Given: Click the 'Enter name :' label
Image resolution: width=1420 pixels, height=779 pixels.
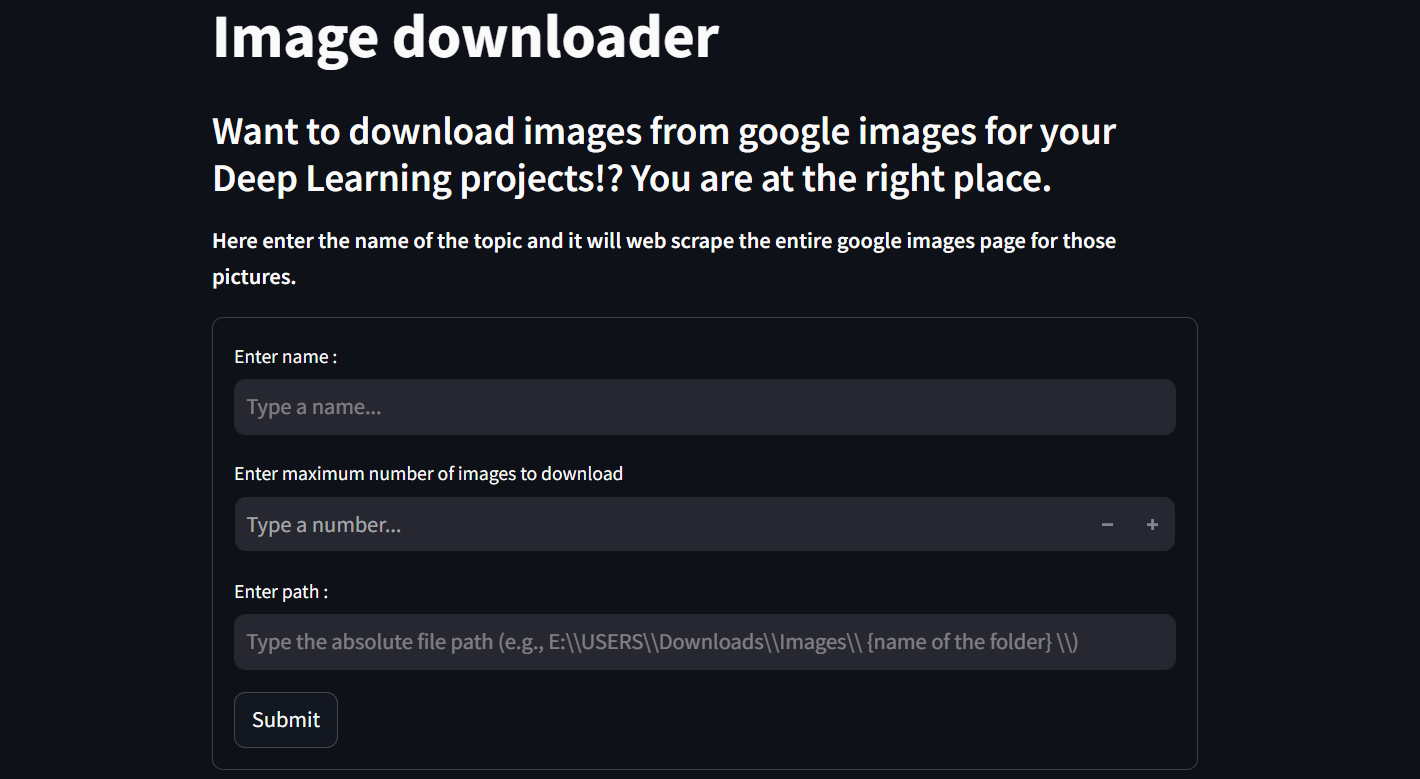Looking at the screenshot, I should tap(285, 356).
